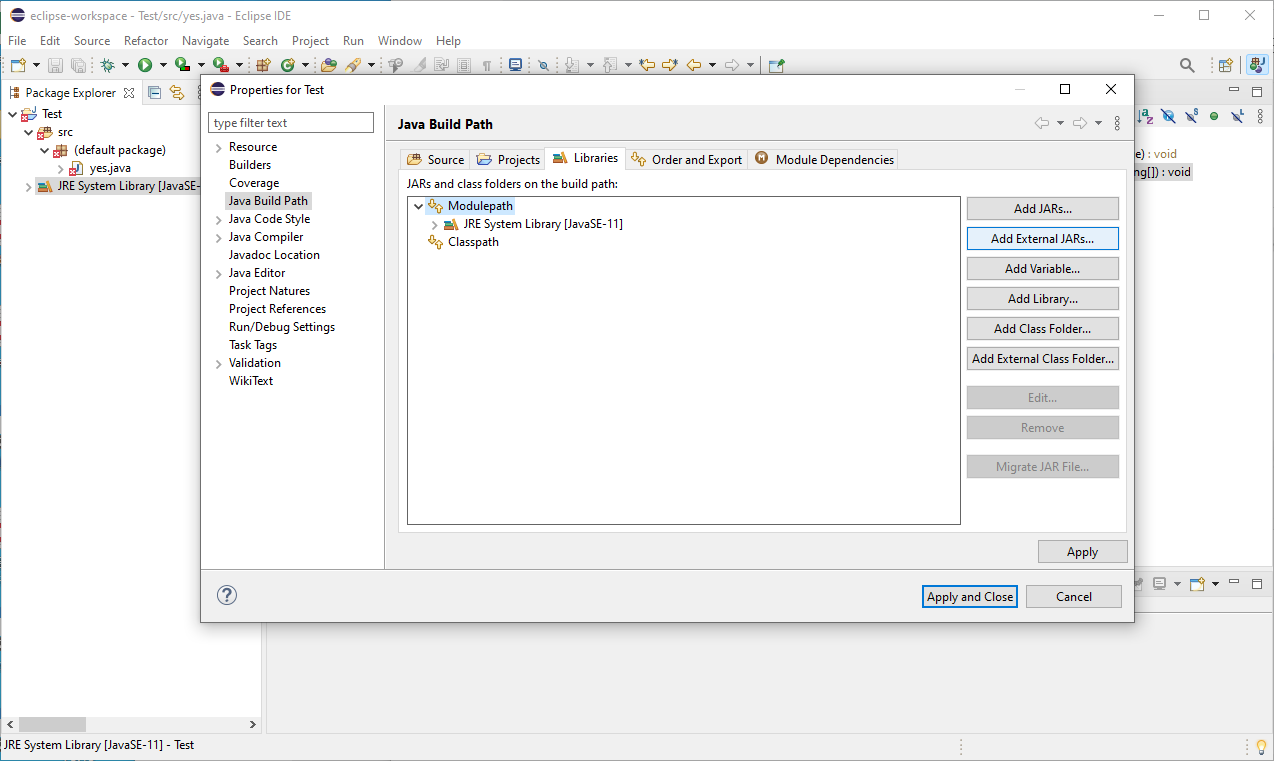
Task: Select Task Tags in properties tree
Action: [x=253, y=345]
